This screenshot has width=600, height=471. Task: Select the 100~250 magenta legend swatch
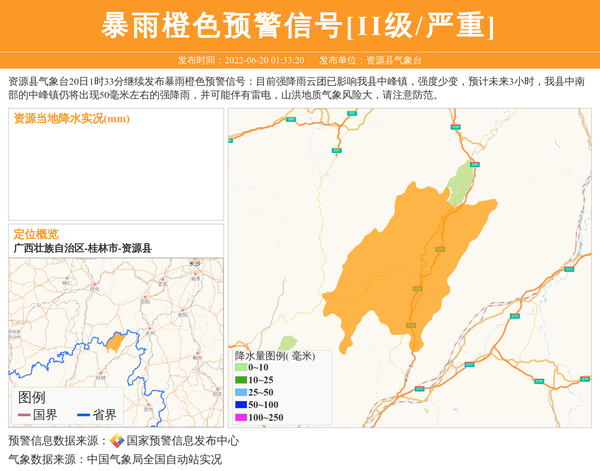pos(240,417)
